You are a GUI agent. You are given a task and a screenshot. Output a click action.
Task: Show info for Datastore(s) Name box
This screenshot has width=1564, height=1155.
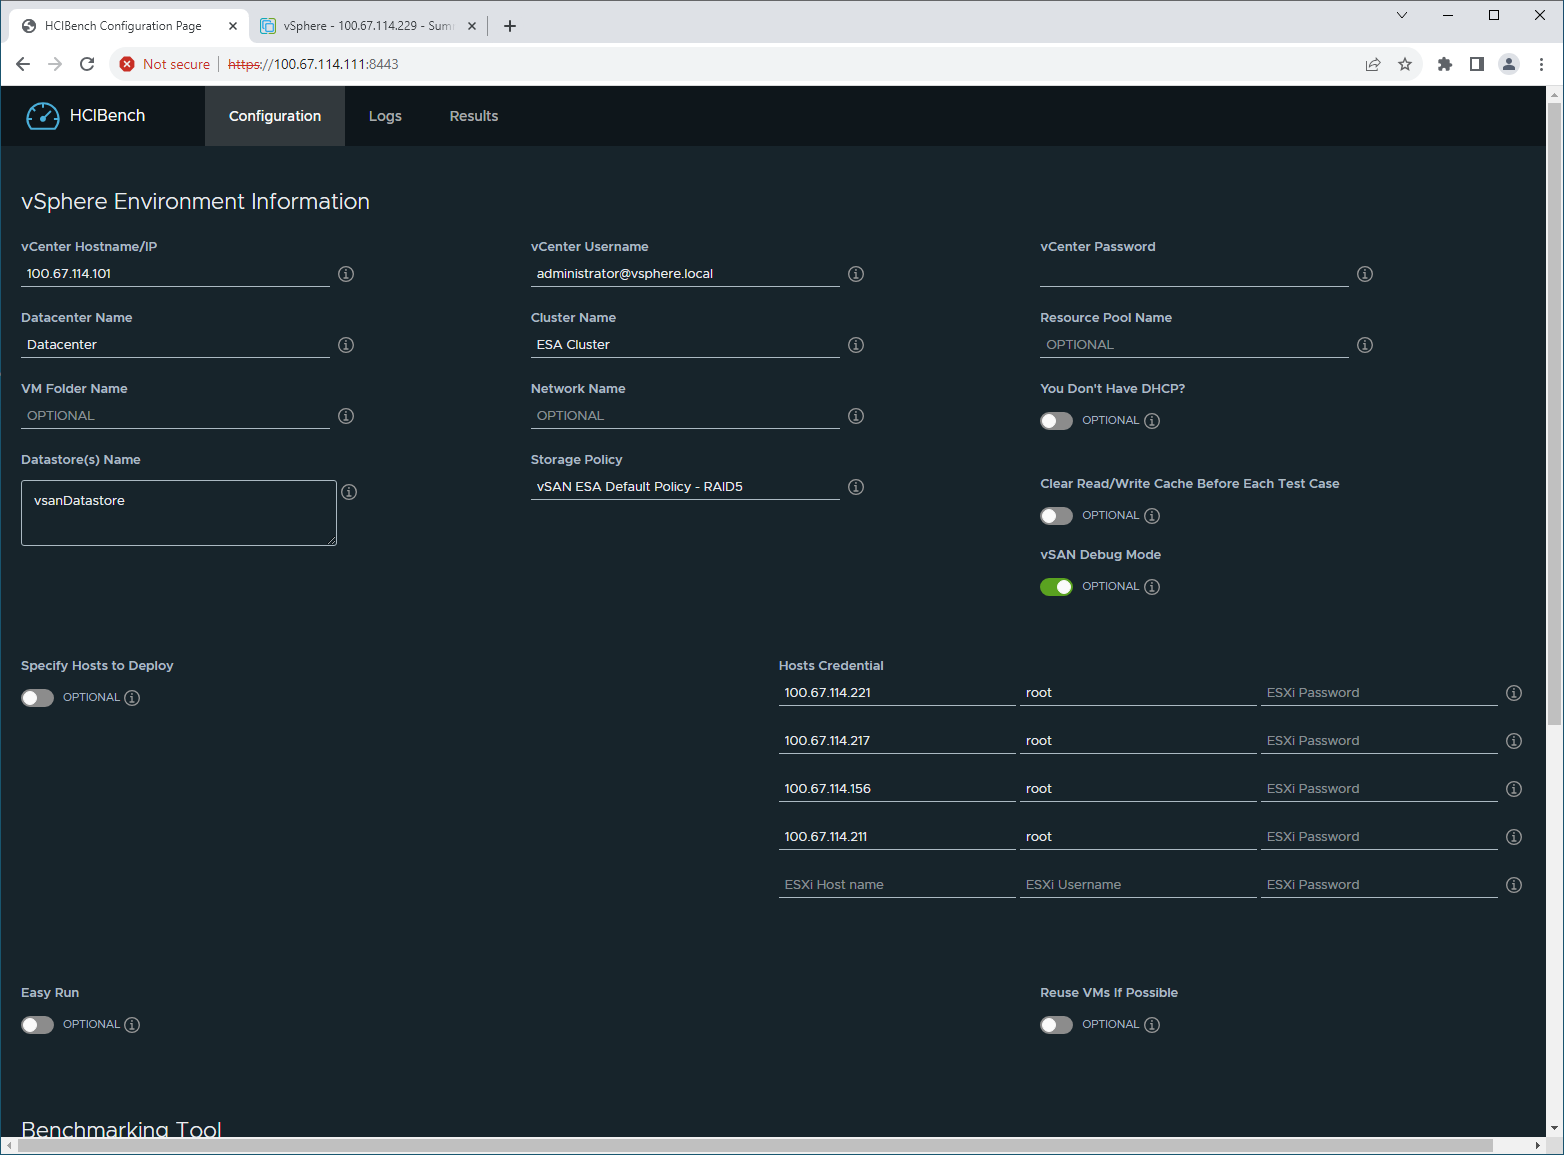point(349,492)
